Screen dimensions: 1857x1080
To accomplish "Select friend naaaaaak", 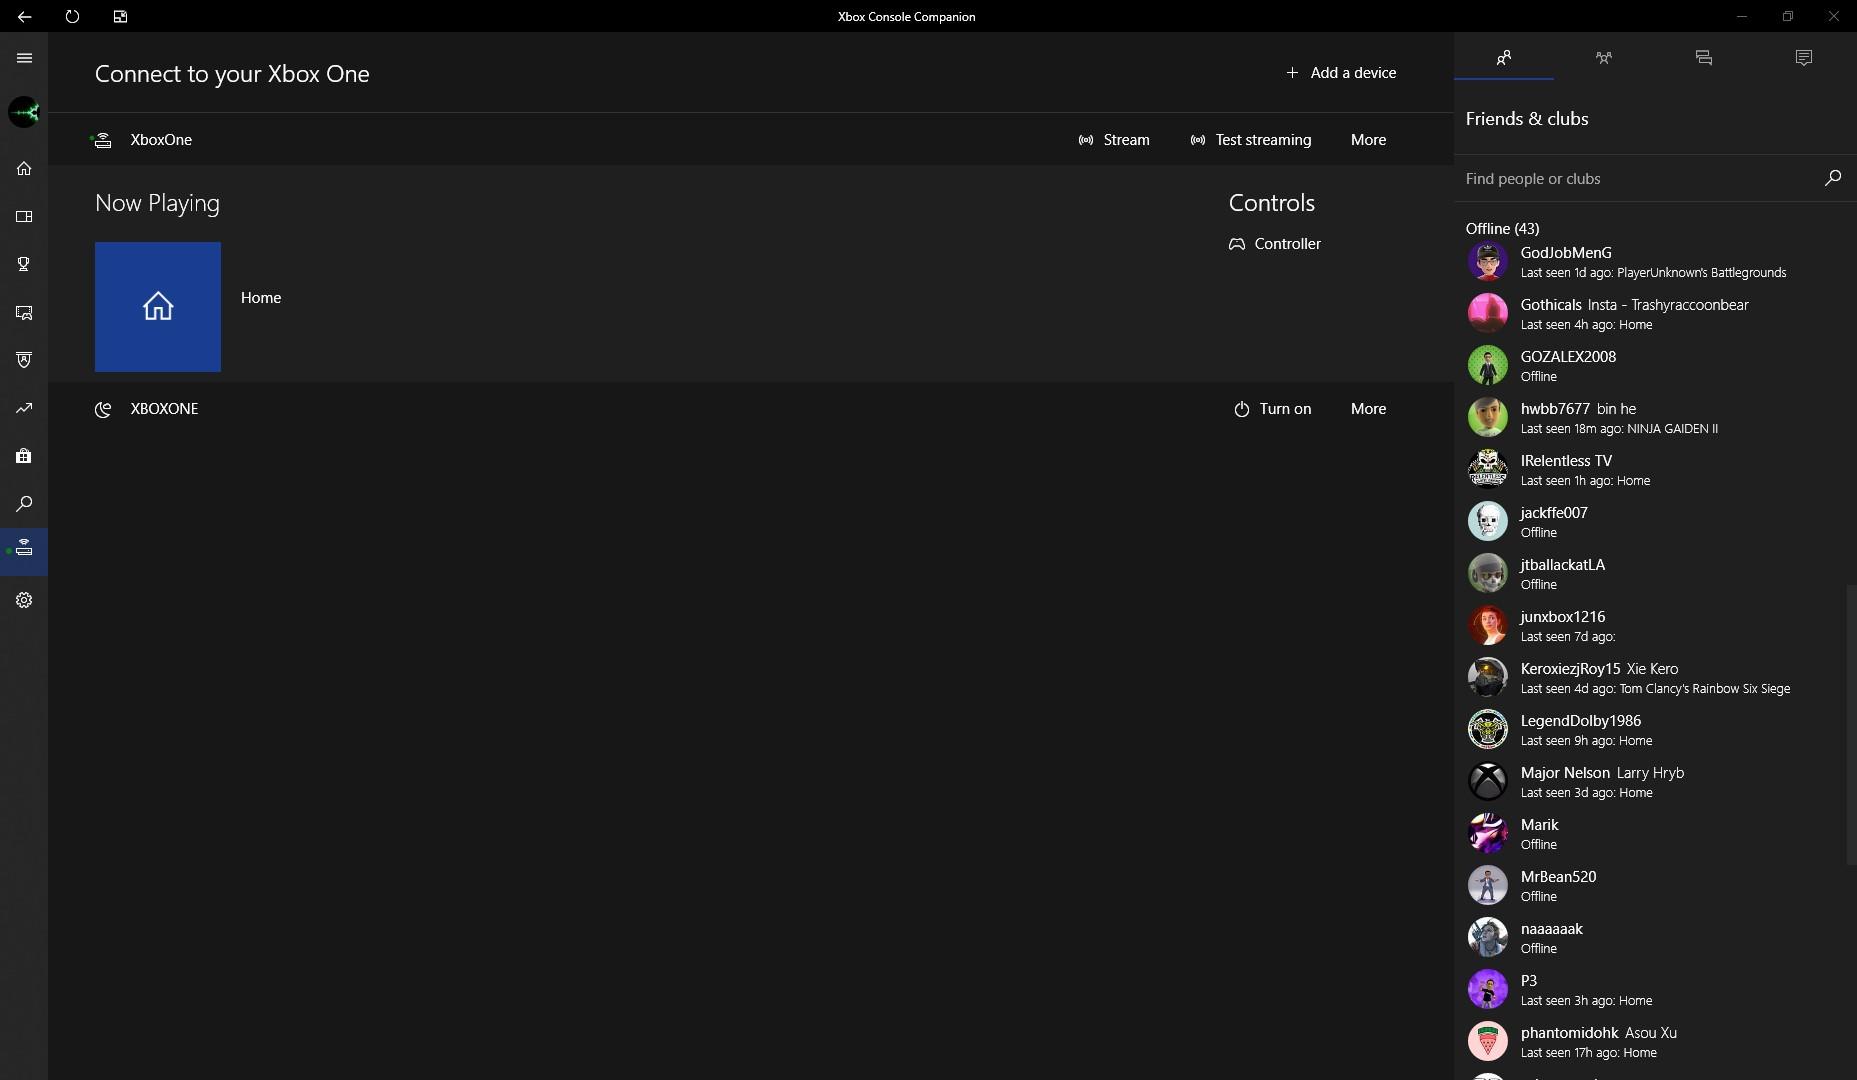I will click(x=1650, y=938).
